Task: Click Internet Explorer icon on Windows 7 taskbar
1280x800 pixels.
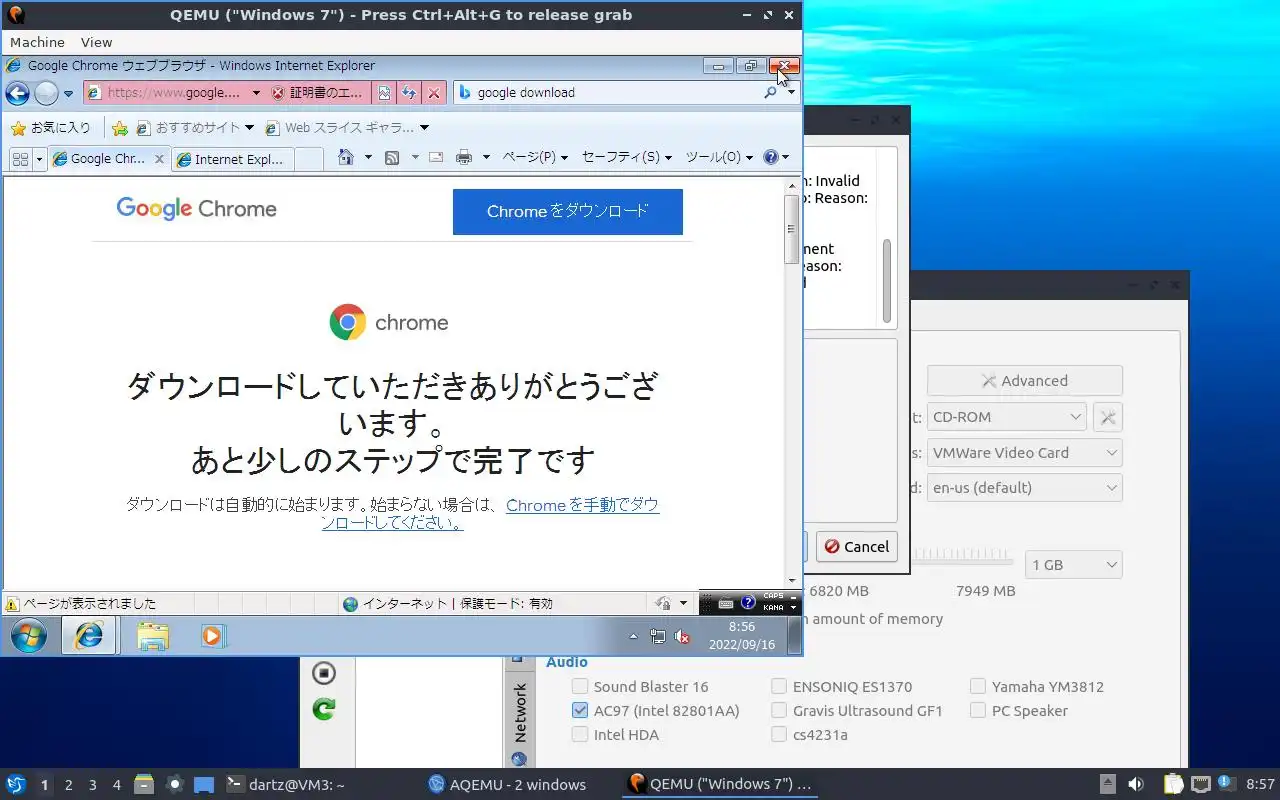Action: click(89, 635)
